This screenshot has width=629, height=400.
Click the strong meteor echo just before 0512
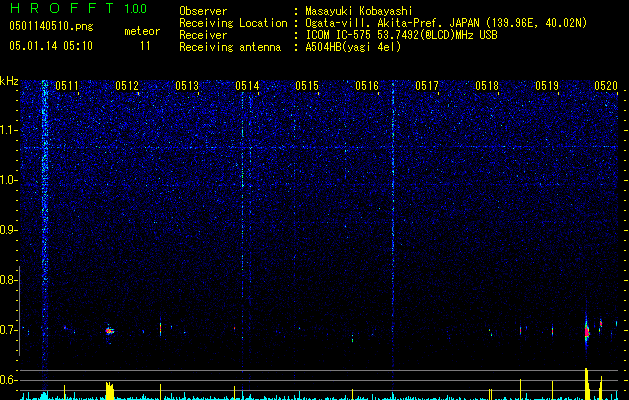click(x=110, y=331)
